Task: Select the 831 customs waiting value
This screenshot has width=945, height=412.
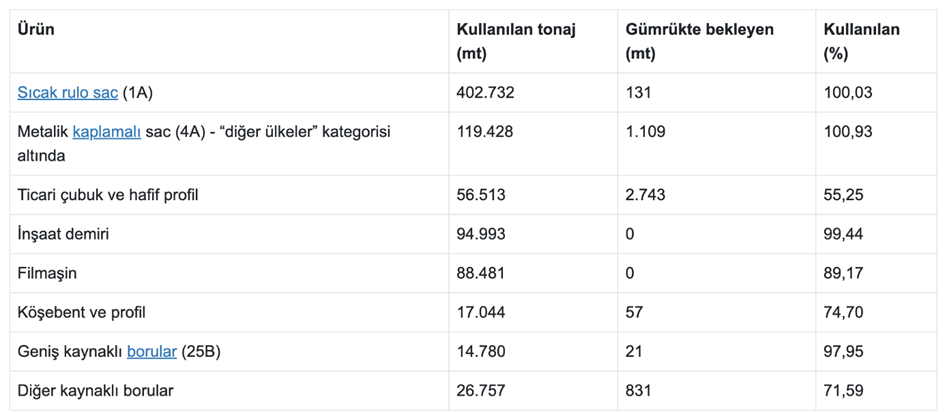Action: [639, 390]
